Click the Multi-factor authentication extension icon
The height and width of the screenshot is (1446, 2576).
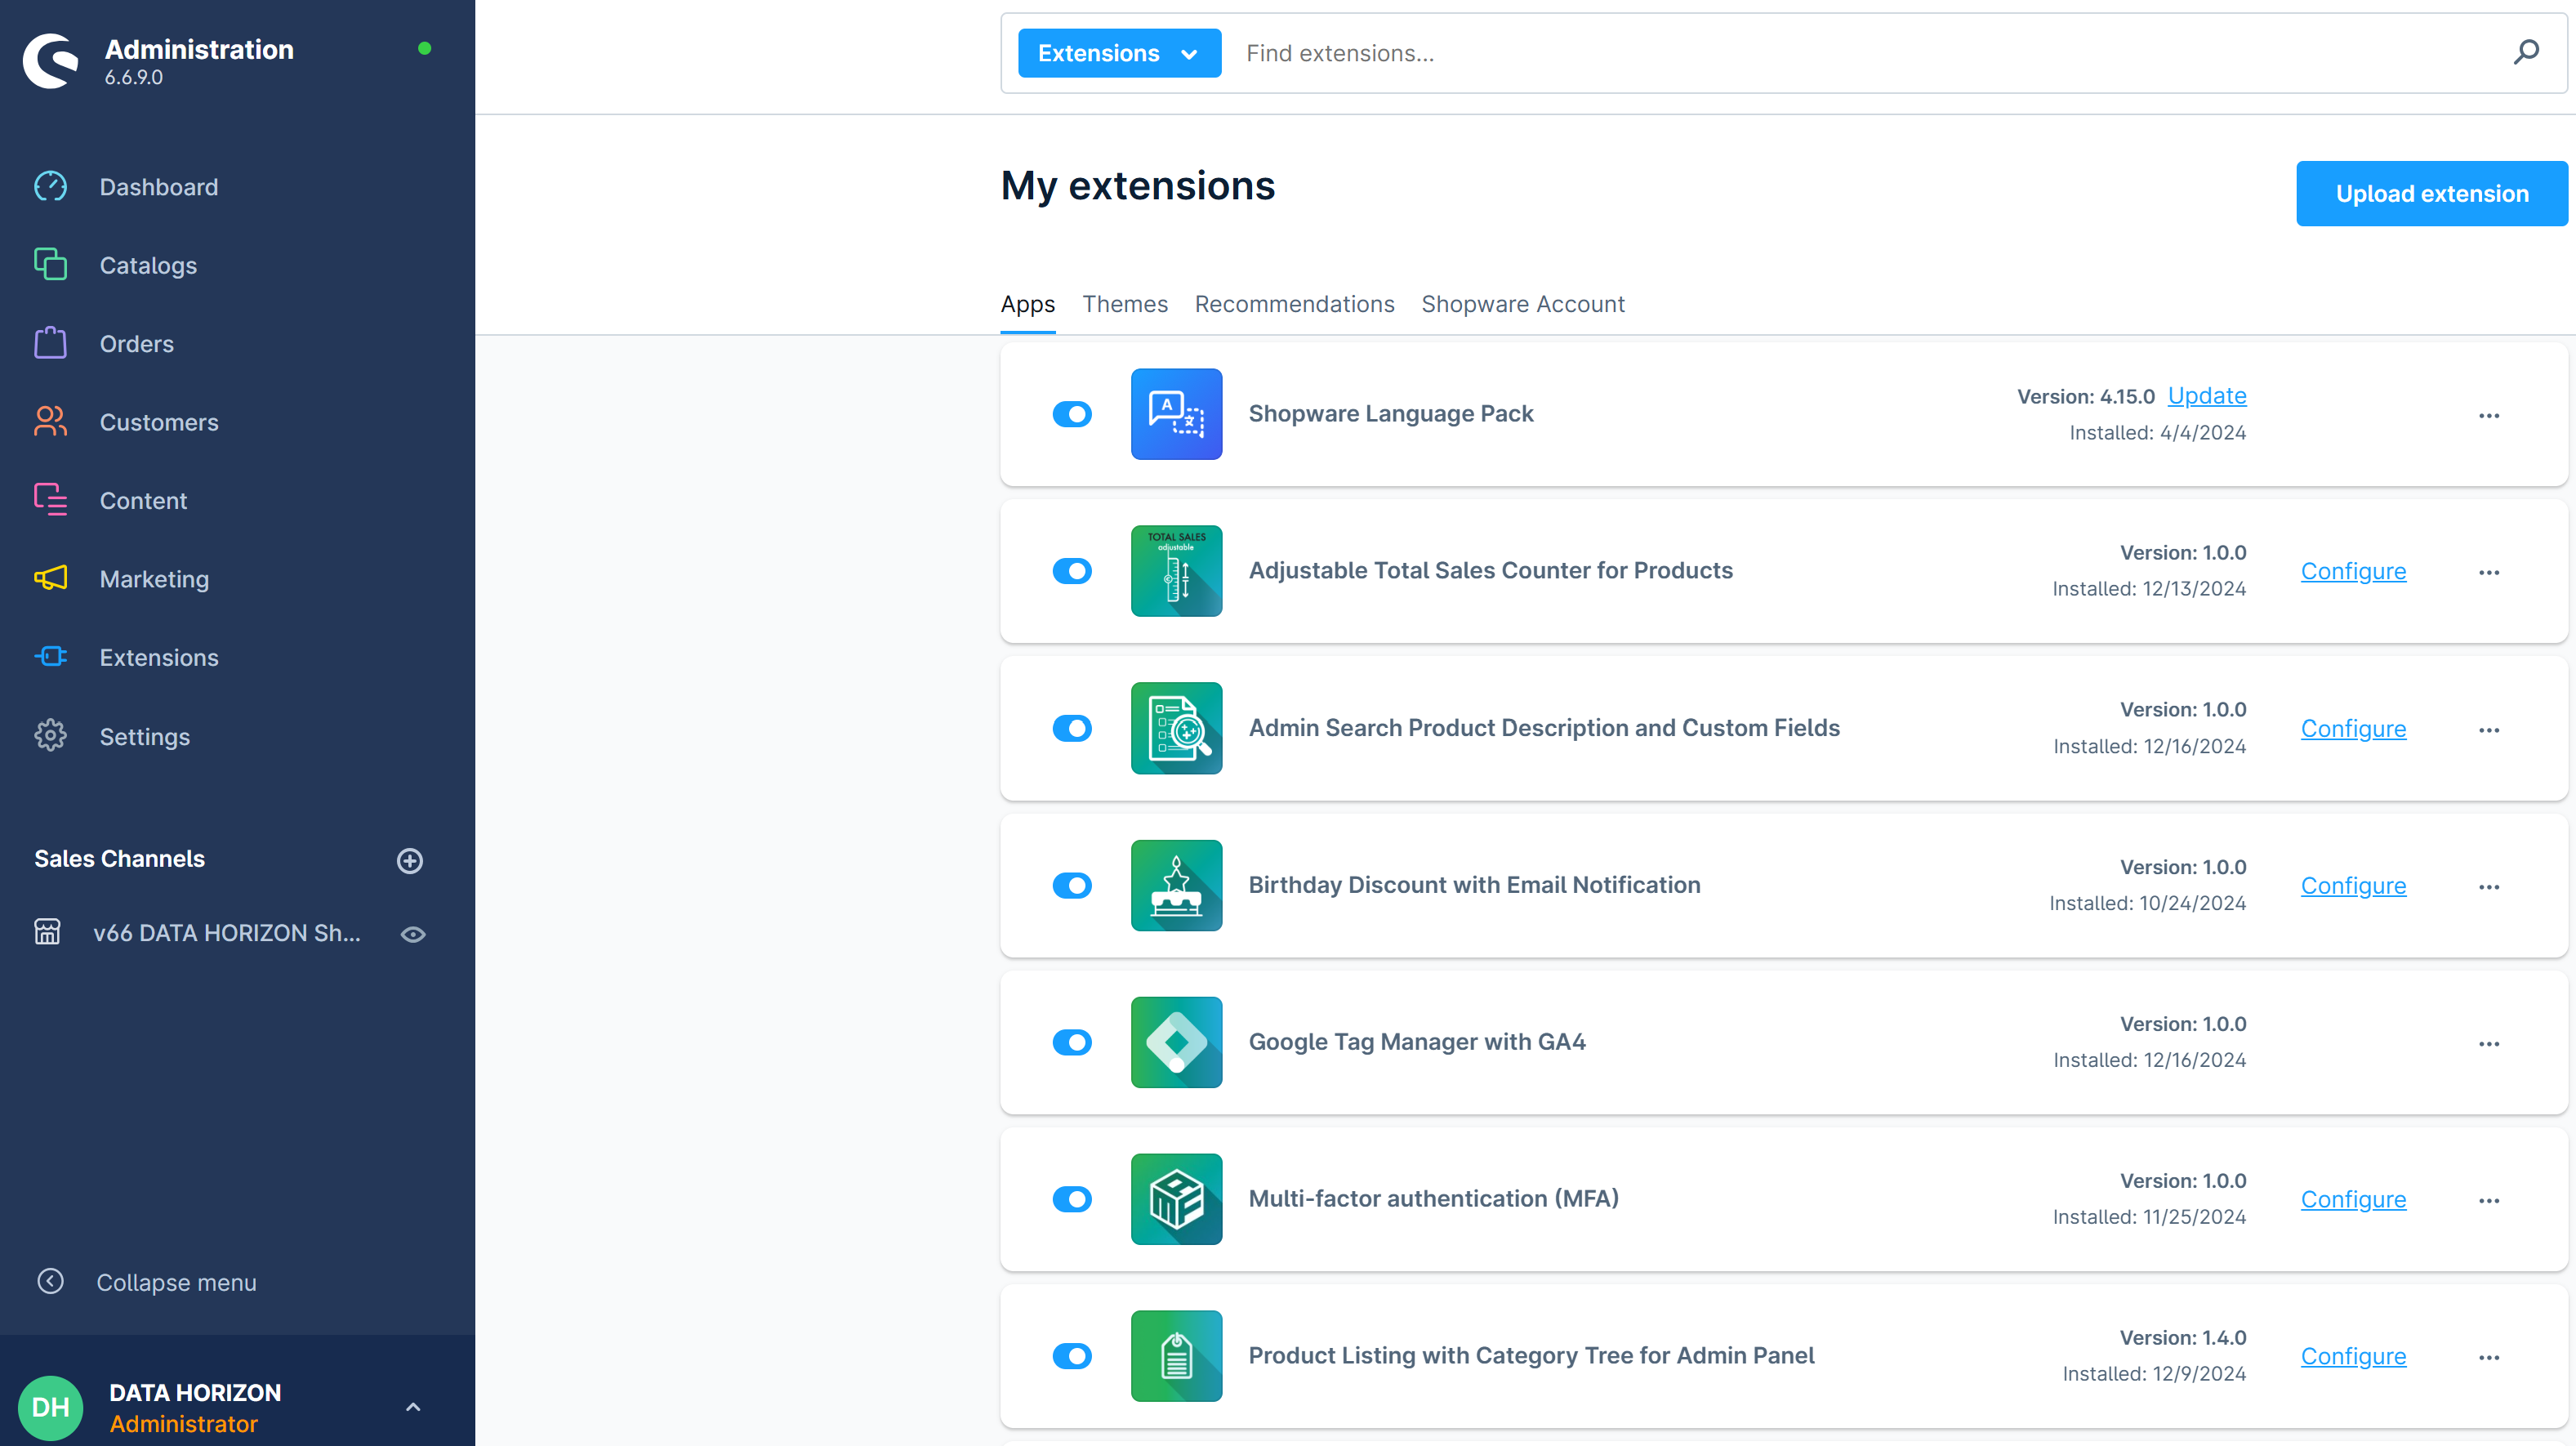pos(1176,1199)
